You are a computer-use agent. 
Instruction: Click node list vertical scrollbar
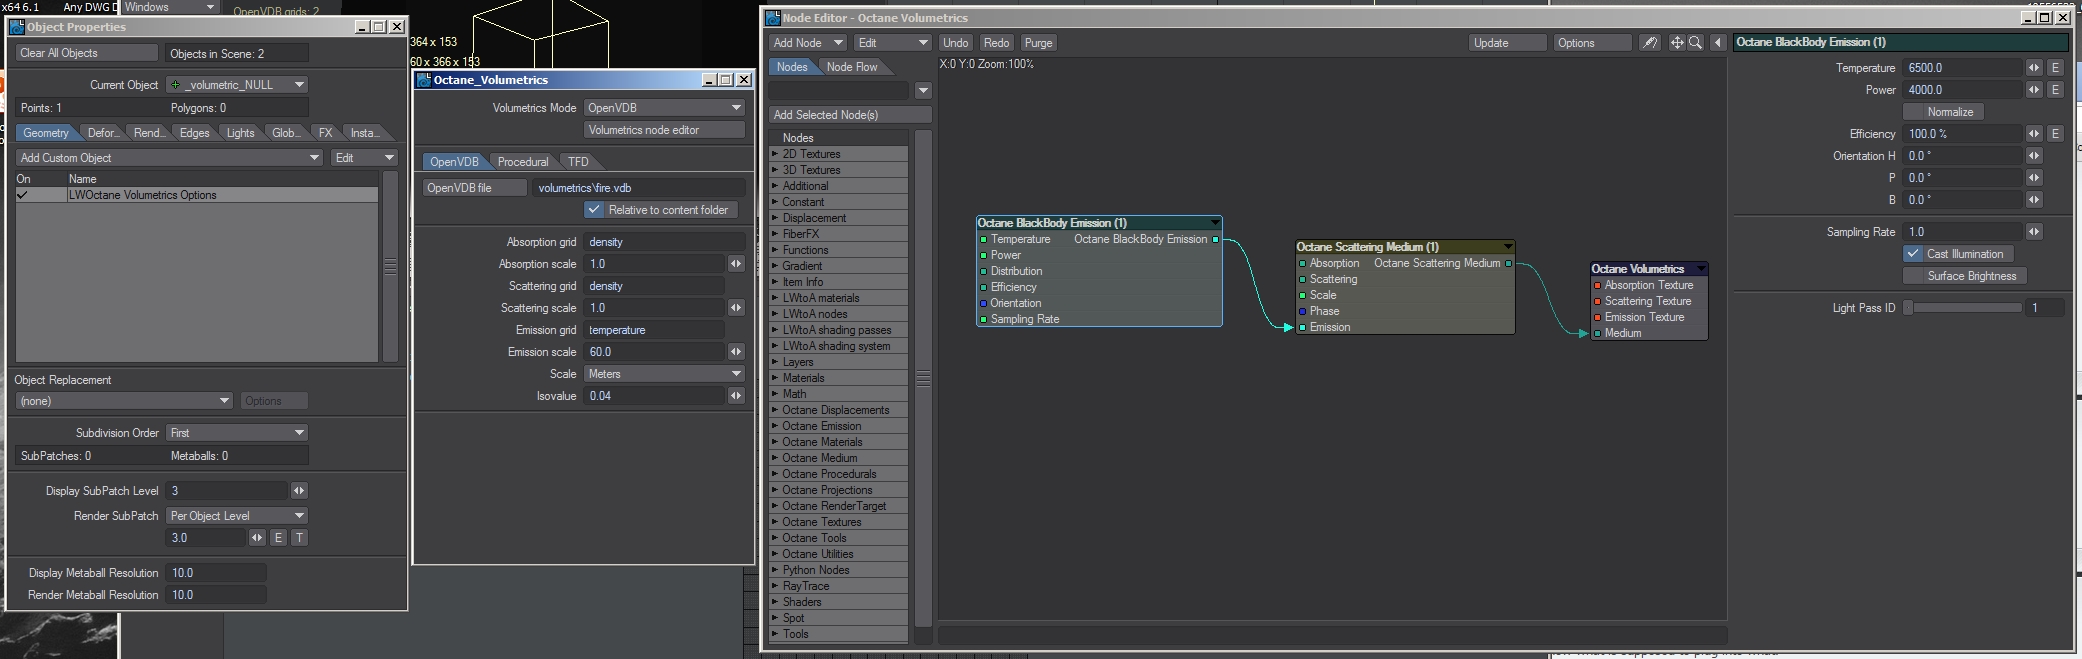923,378
